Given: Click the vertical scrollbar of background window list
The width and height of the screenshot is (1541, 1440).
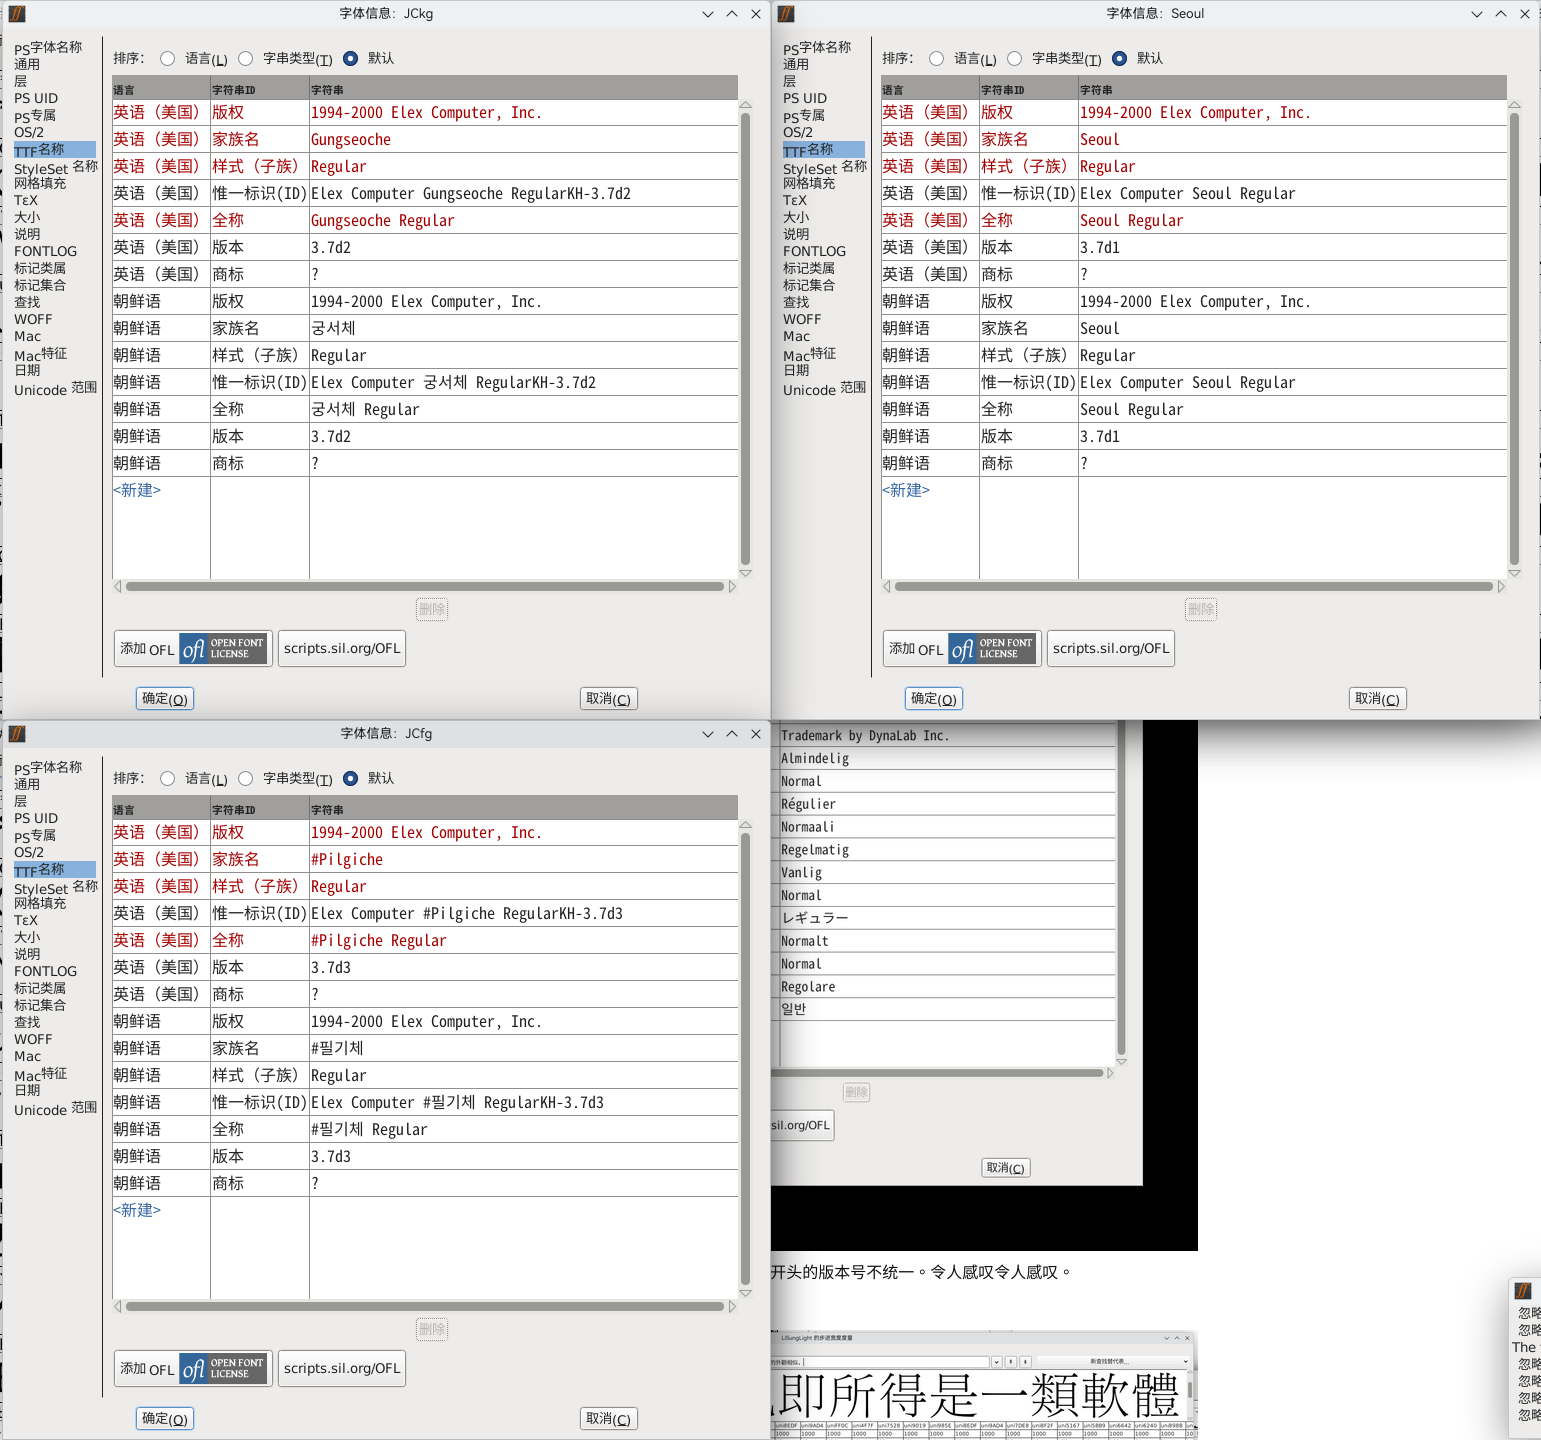Looking at the screenshot, I should point(1121,888).
